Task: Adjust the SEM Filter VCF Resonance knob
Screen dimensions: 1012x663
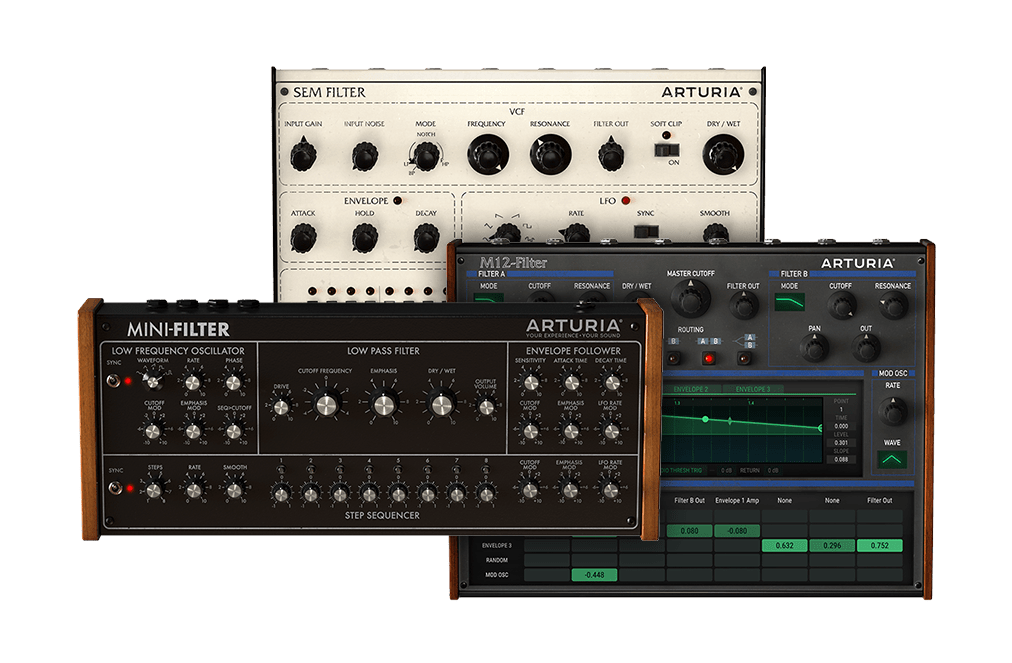Action: 550,155
